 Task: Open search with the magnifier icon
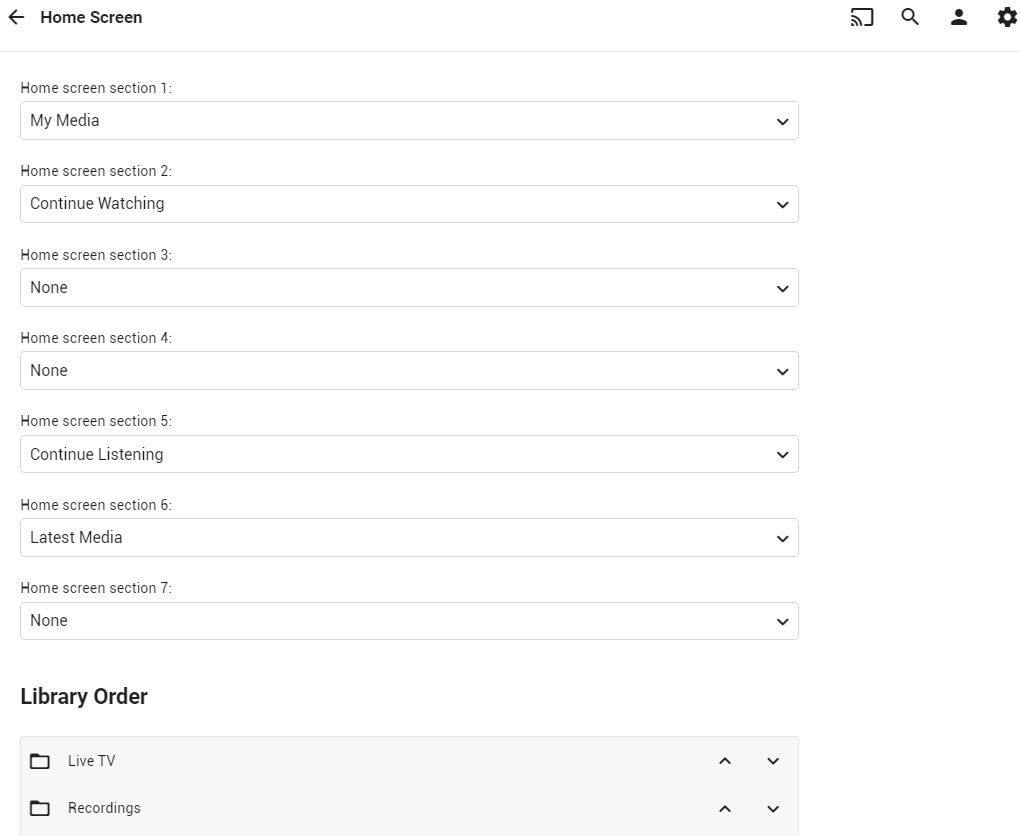pyautogui.click(x=910, y=17)
